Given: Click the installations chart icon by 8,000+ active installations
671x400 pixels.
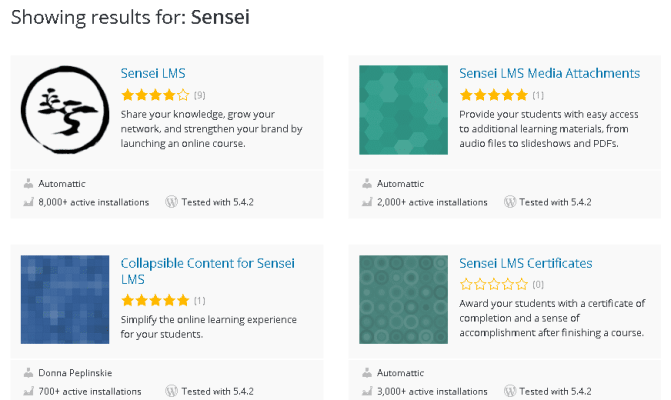Looking at the screenshot, I should 28,202.
